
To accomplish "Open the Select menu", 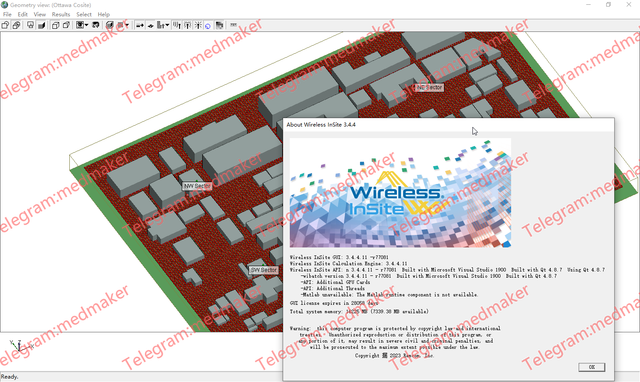I will 84,14.
